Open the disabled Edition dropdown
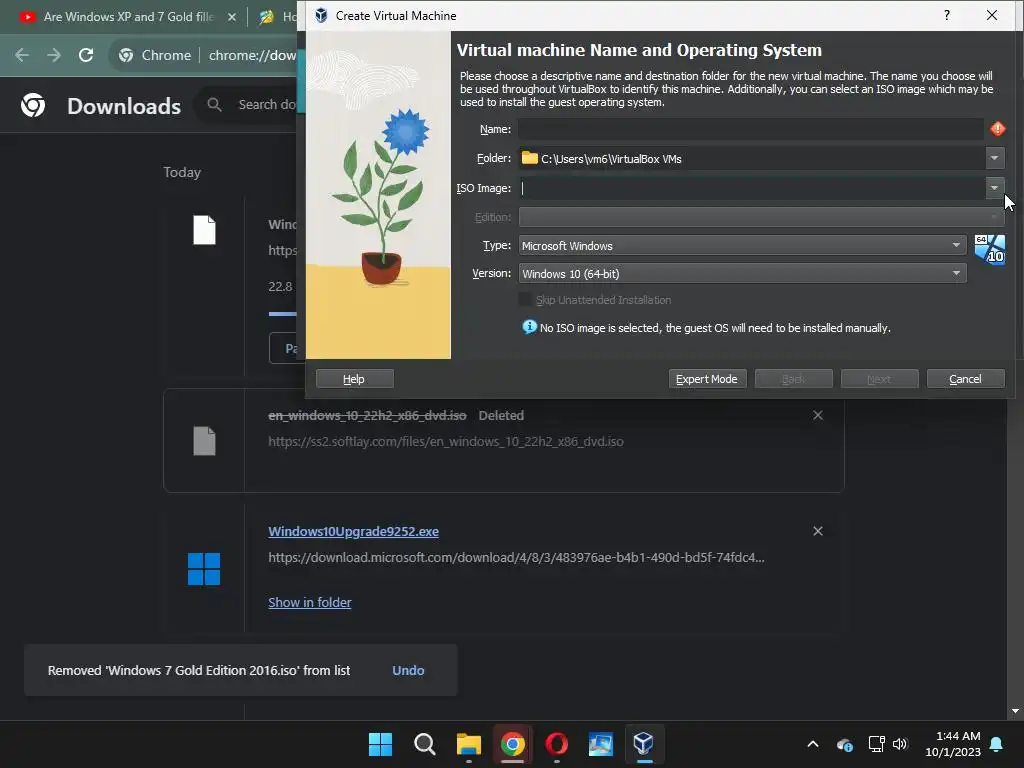This screenshot has height=768, width=1024. point(761,217)
